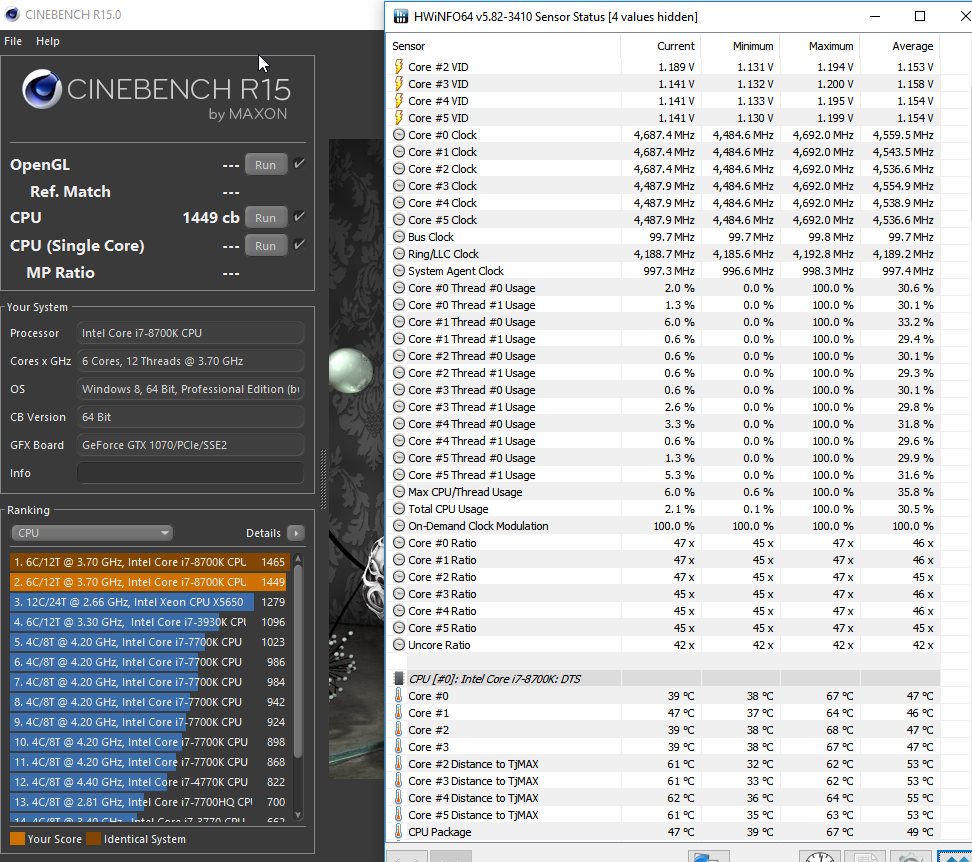The width and height of the screenshot is (972, 862).
Task: Click the thermometer icon beside CPU Package
Action: coord(399,832)
